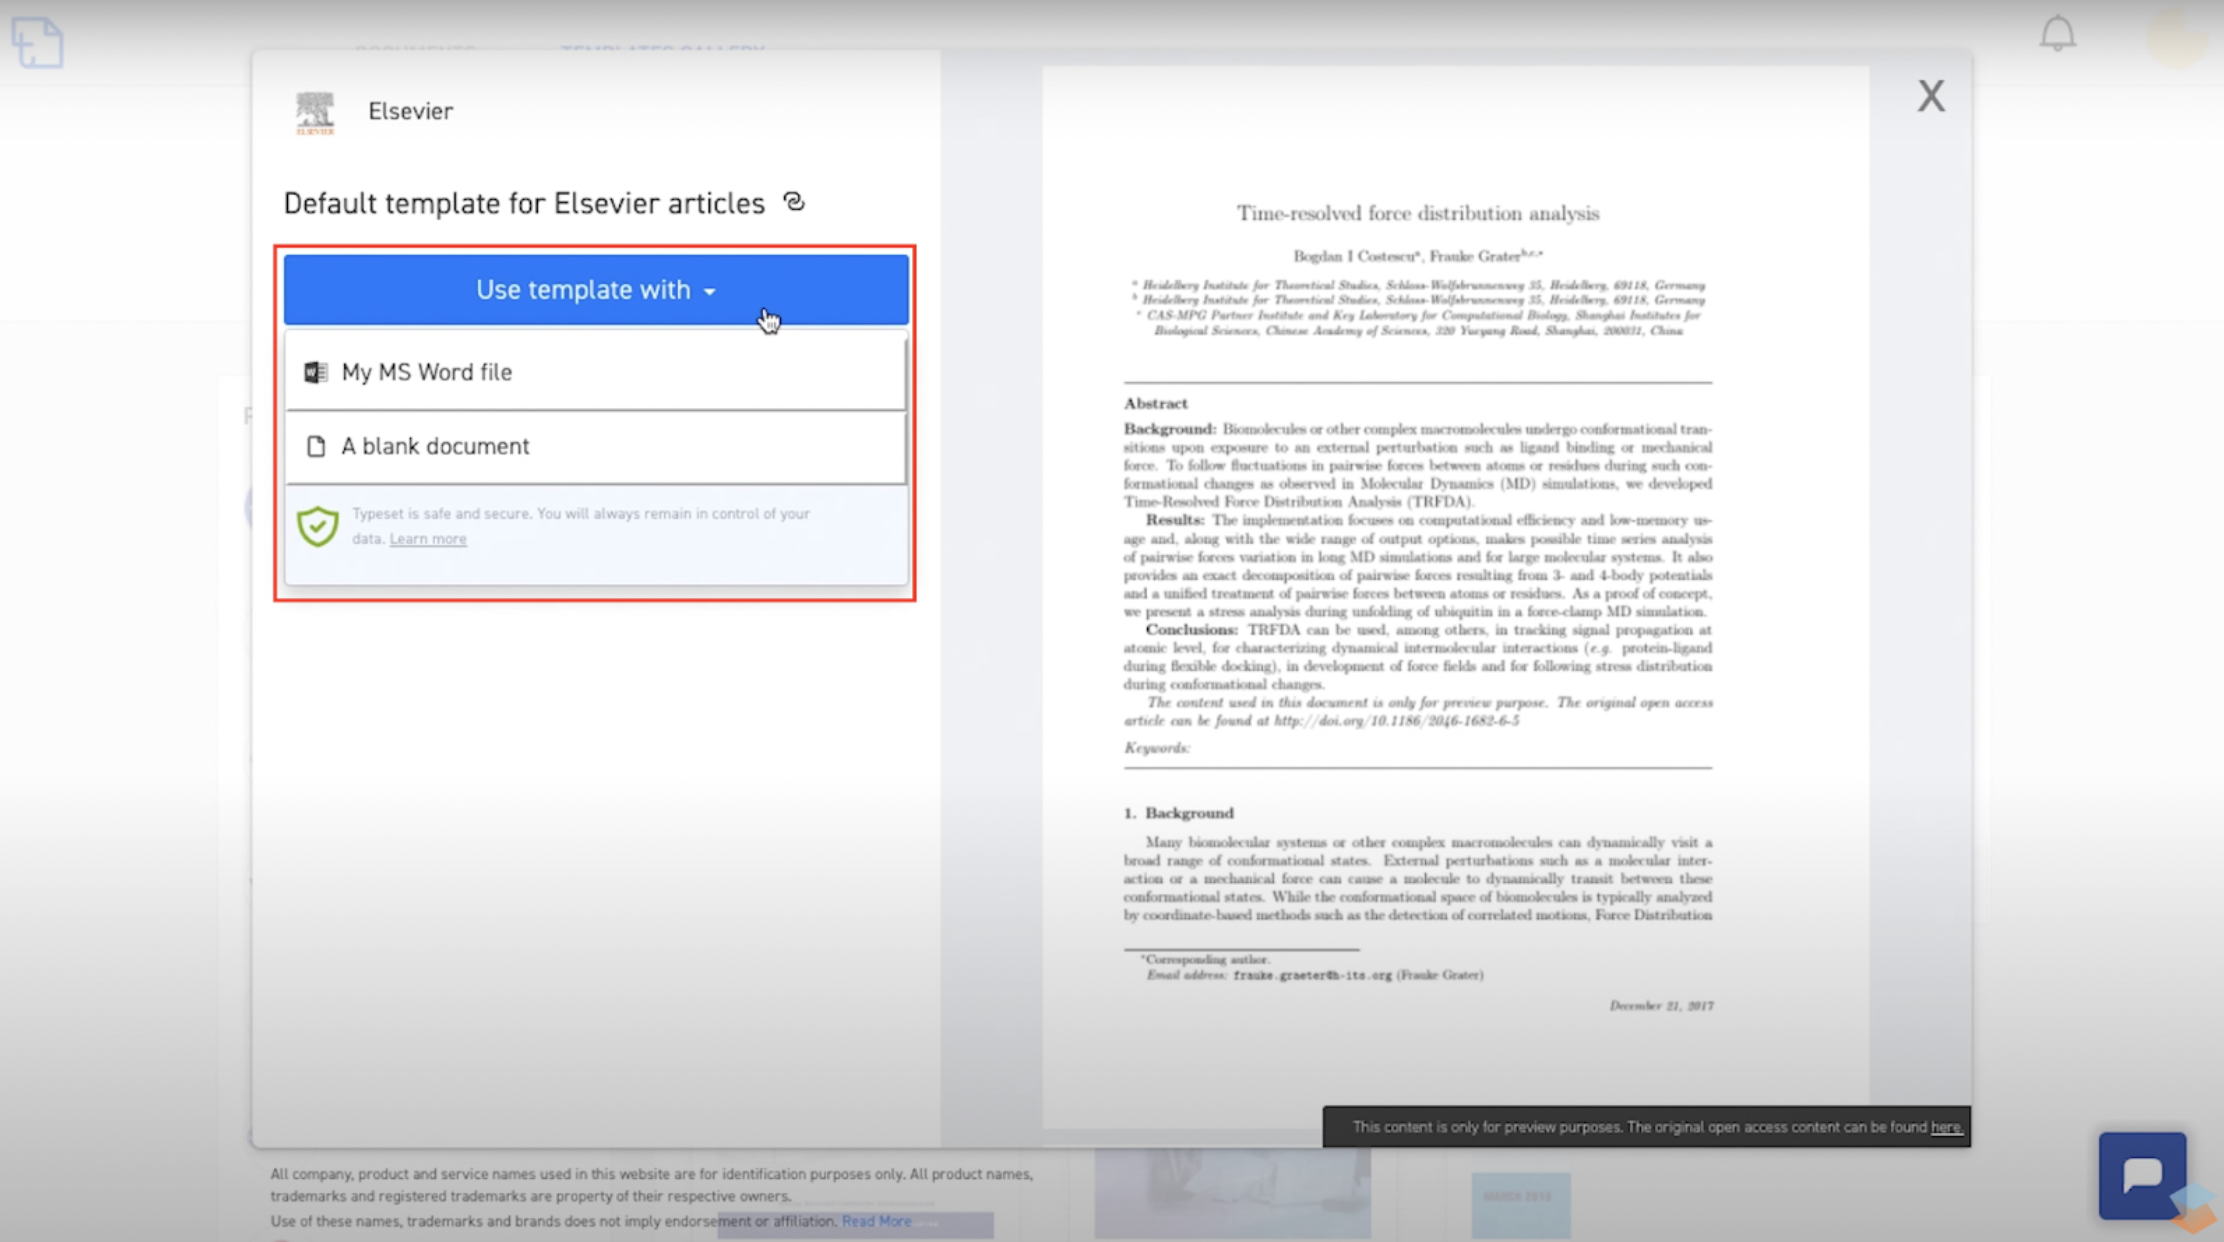Open the Learn more security link

pyautogui.click(x=428, y=539)
